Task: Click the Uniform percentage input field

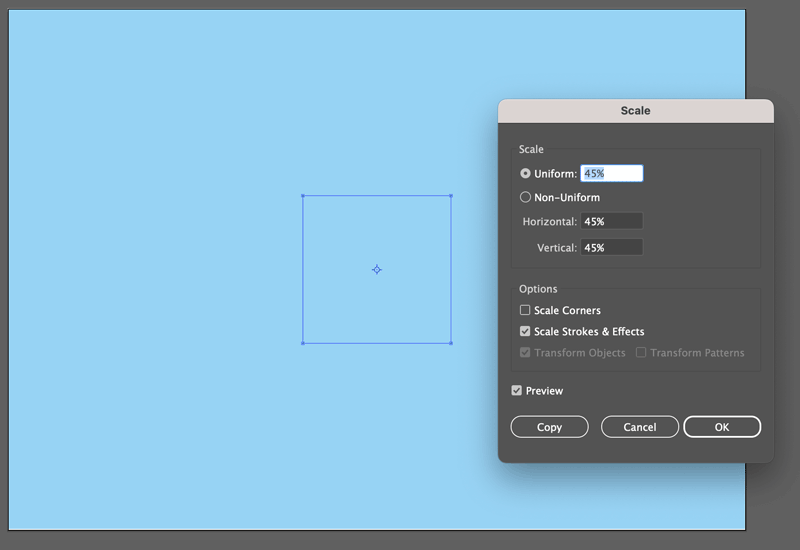Action: [611, 173]
